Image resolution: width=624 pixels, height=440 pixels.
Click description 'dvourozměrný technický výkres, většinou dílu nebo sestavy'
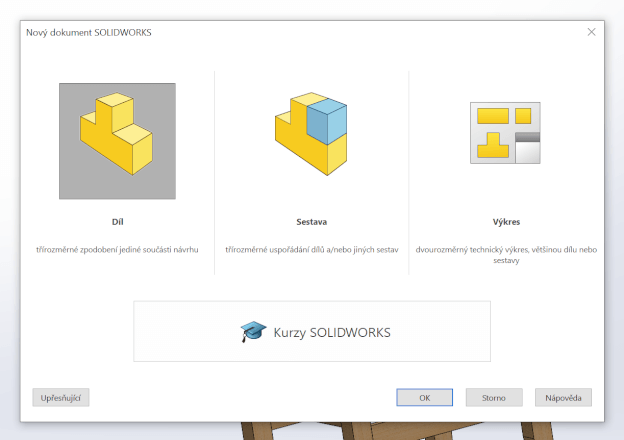click(x=506, y=255)
